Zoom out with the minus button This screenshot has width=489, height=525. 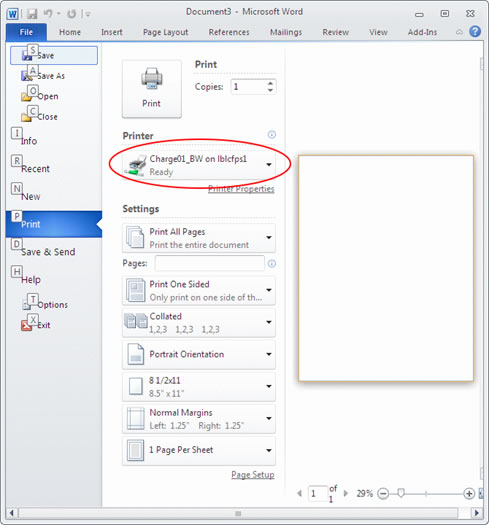383,494
